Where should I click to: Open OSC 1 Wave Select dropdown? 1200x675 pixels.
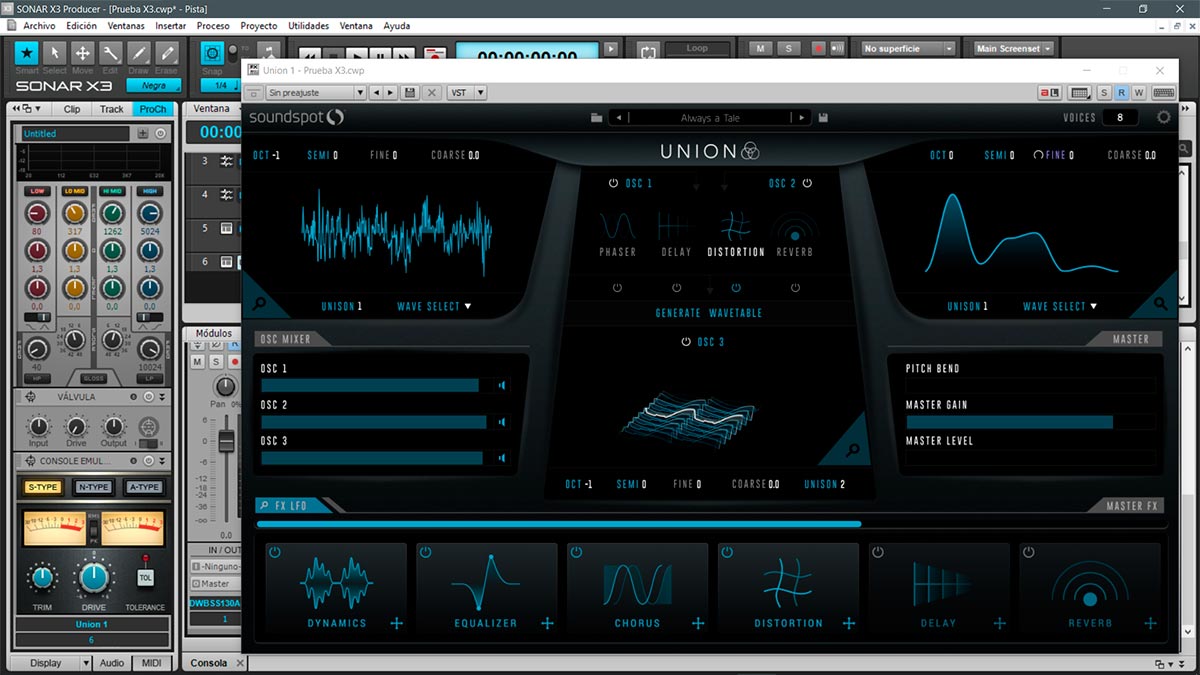coord(435,306)
